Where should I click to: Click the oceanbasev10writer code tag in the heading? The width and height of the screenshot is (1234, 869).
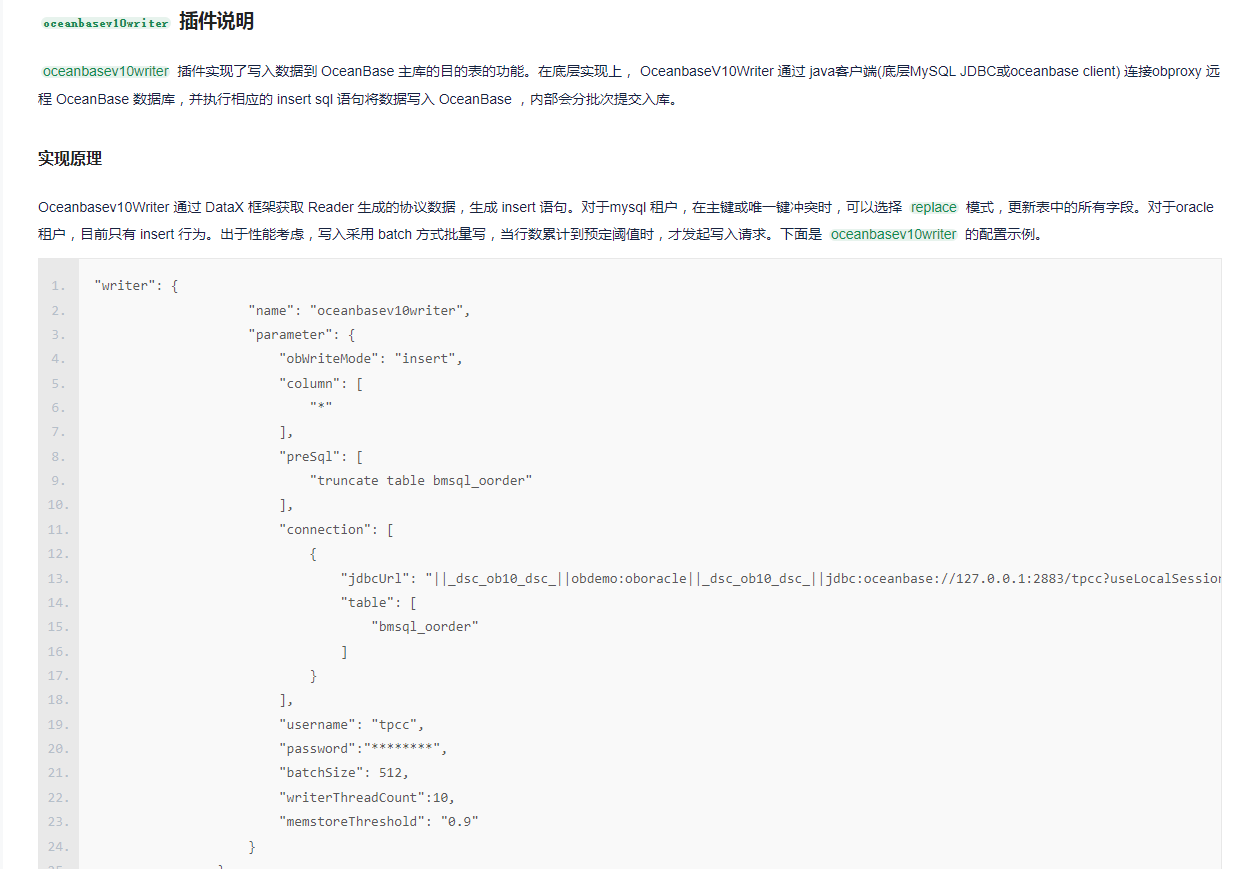106,23
